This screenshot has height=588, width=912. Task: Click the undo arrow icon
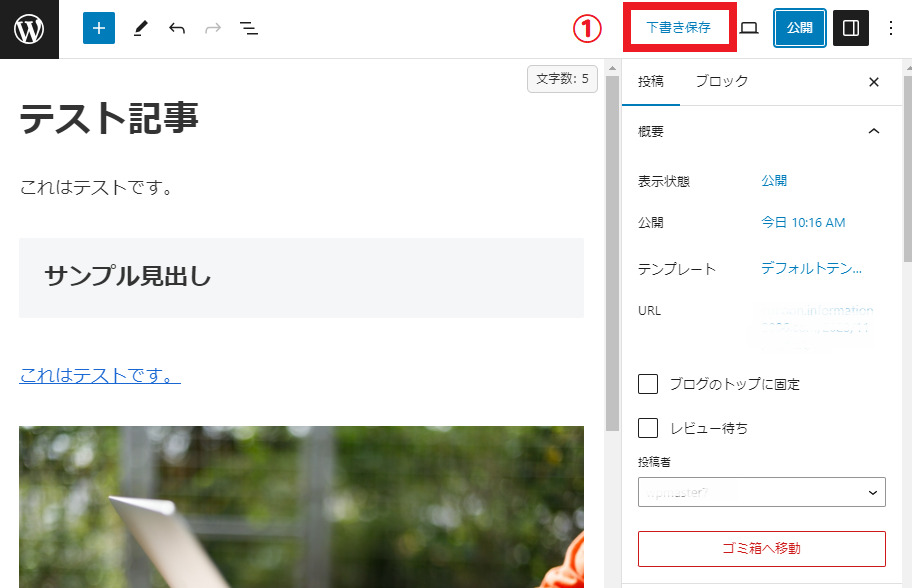(177, 29)
